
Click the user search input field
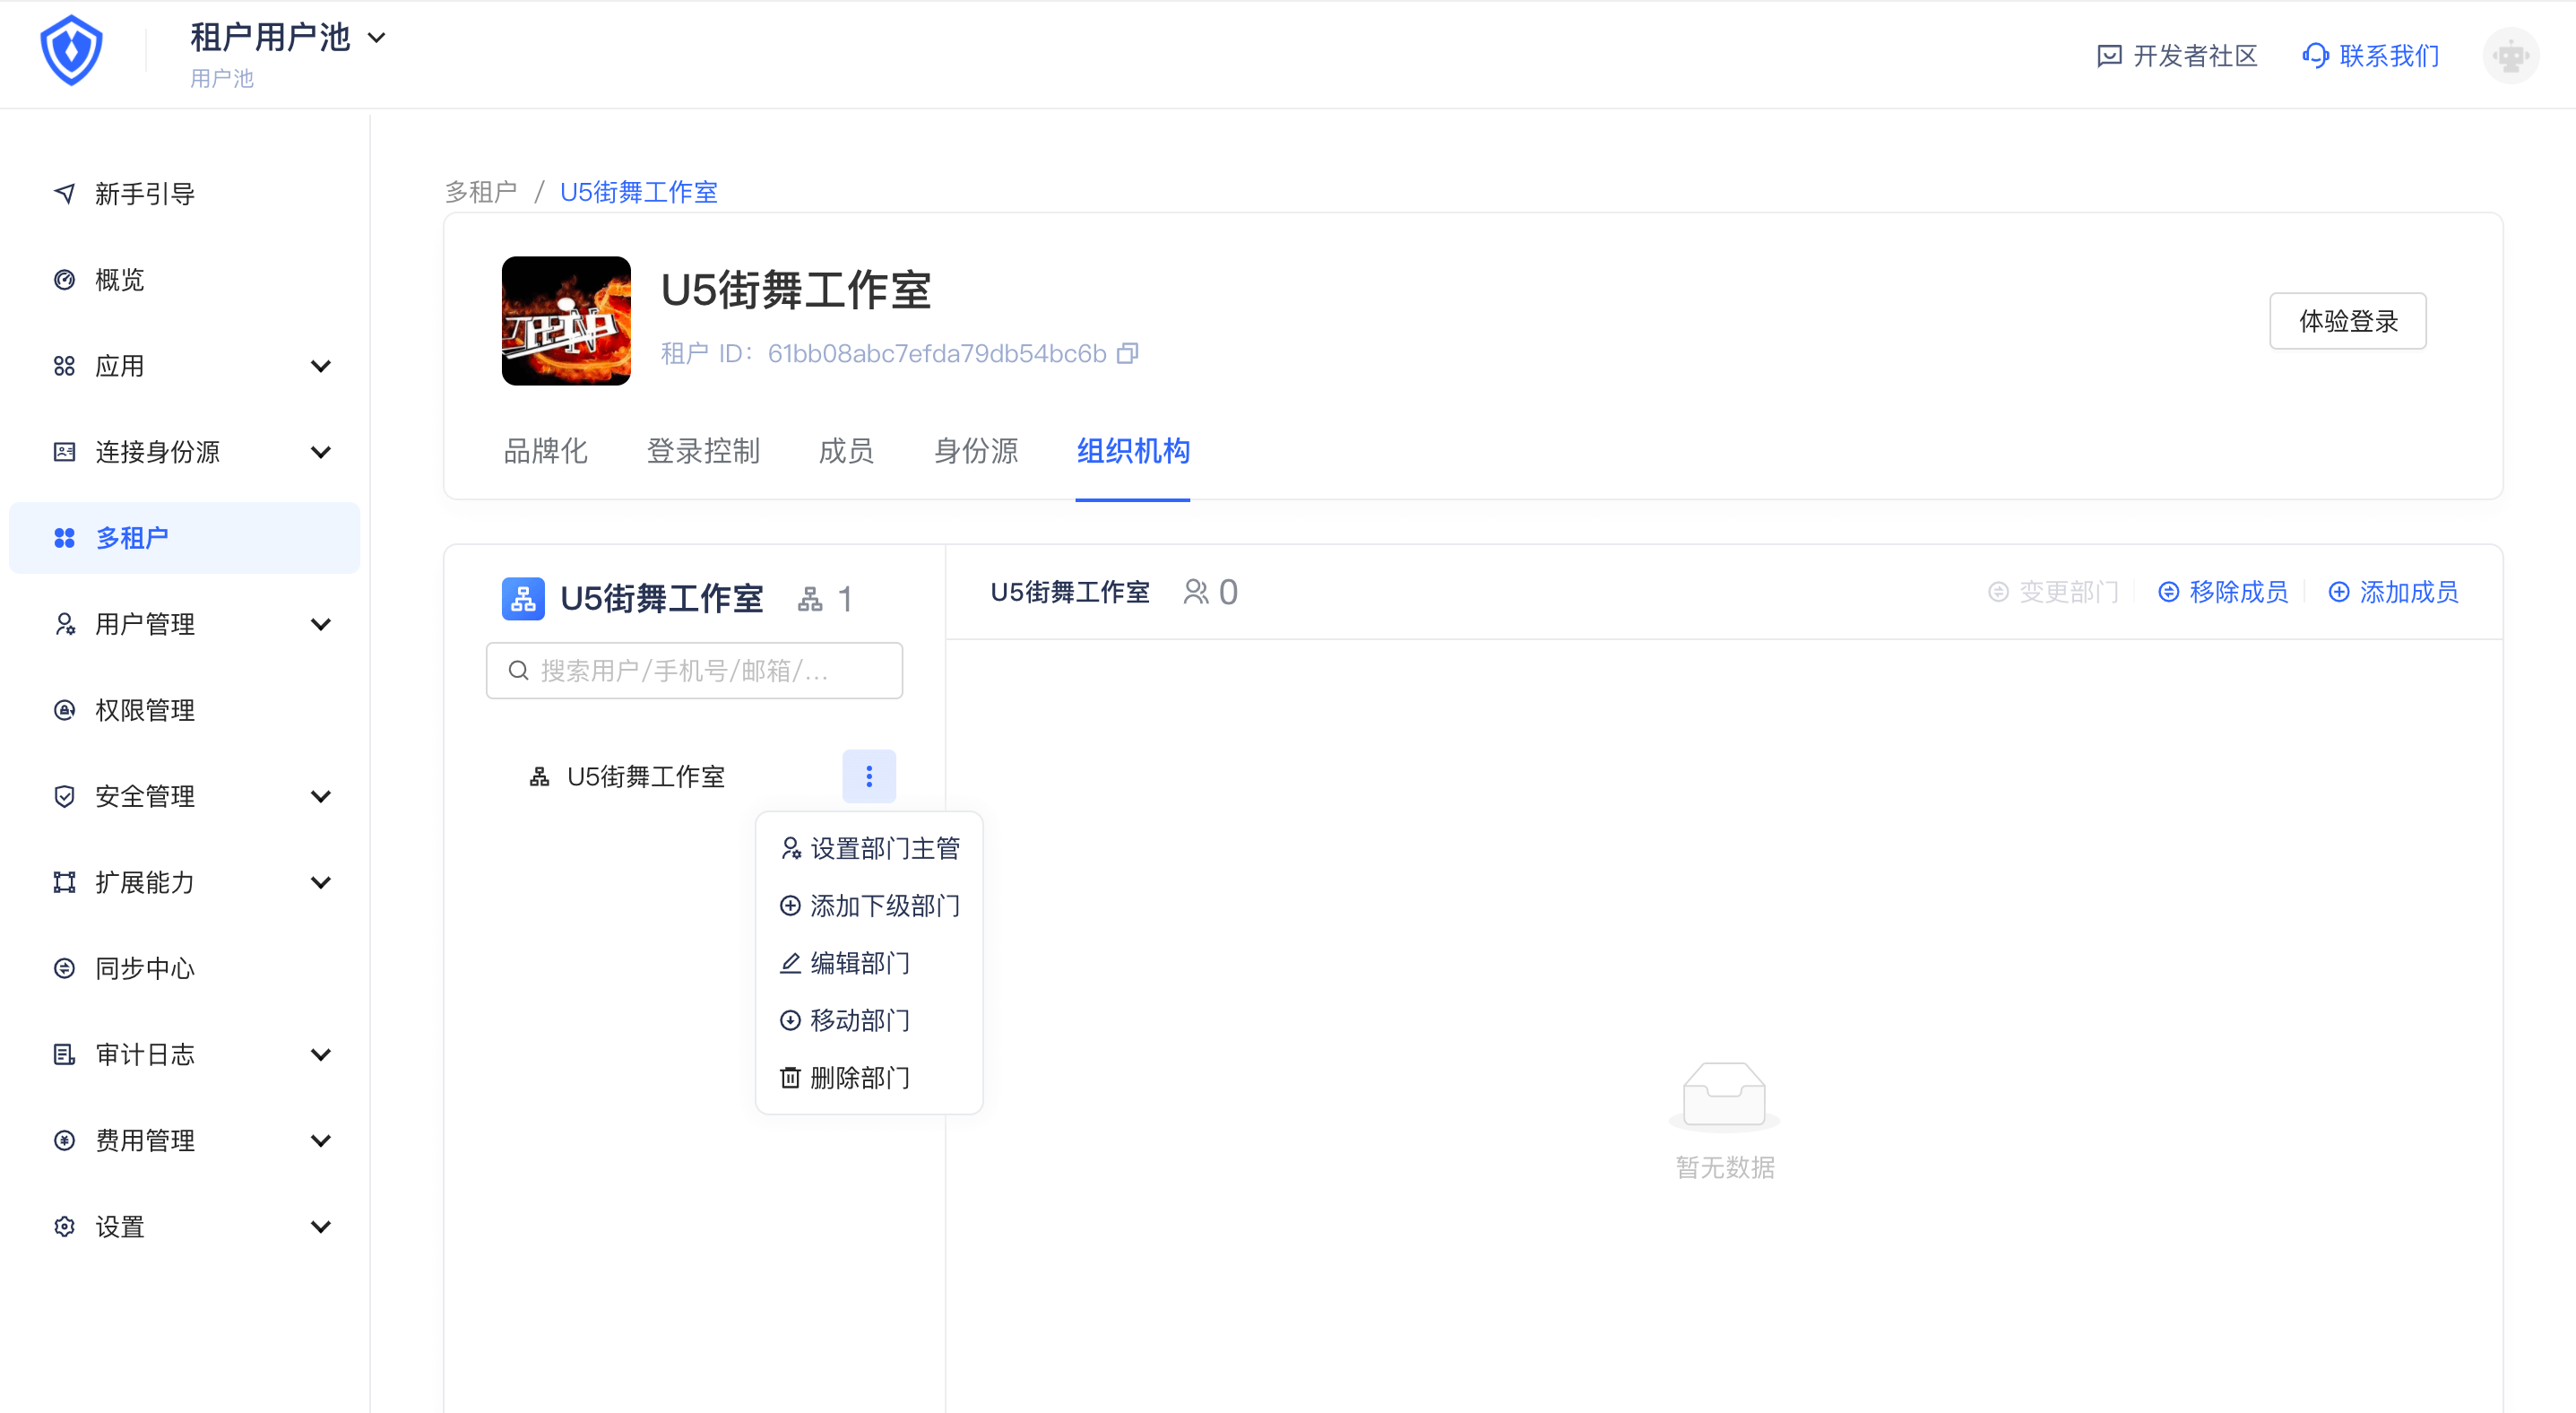[x=694, y=670]
